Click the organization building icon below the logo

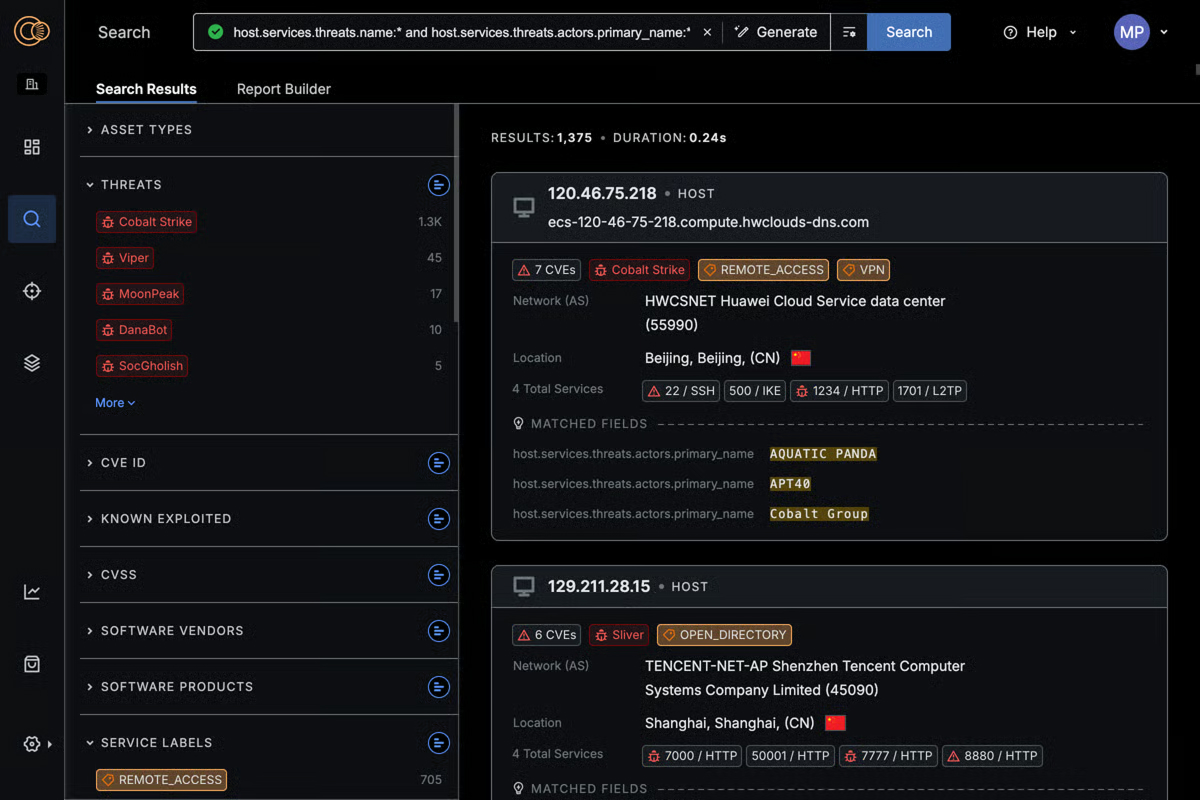pyautogui.click(x=31, y=83)
